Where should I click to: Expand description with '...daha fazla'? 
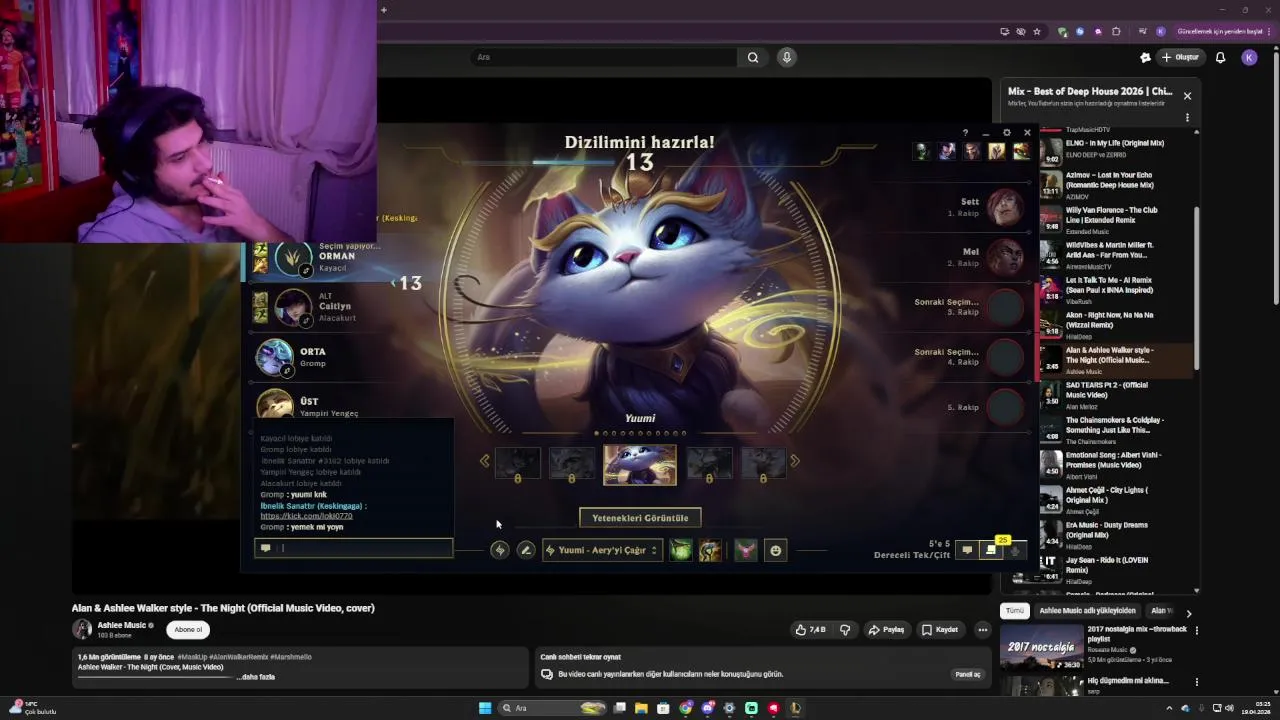[x=256, y=677]
